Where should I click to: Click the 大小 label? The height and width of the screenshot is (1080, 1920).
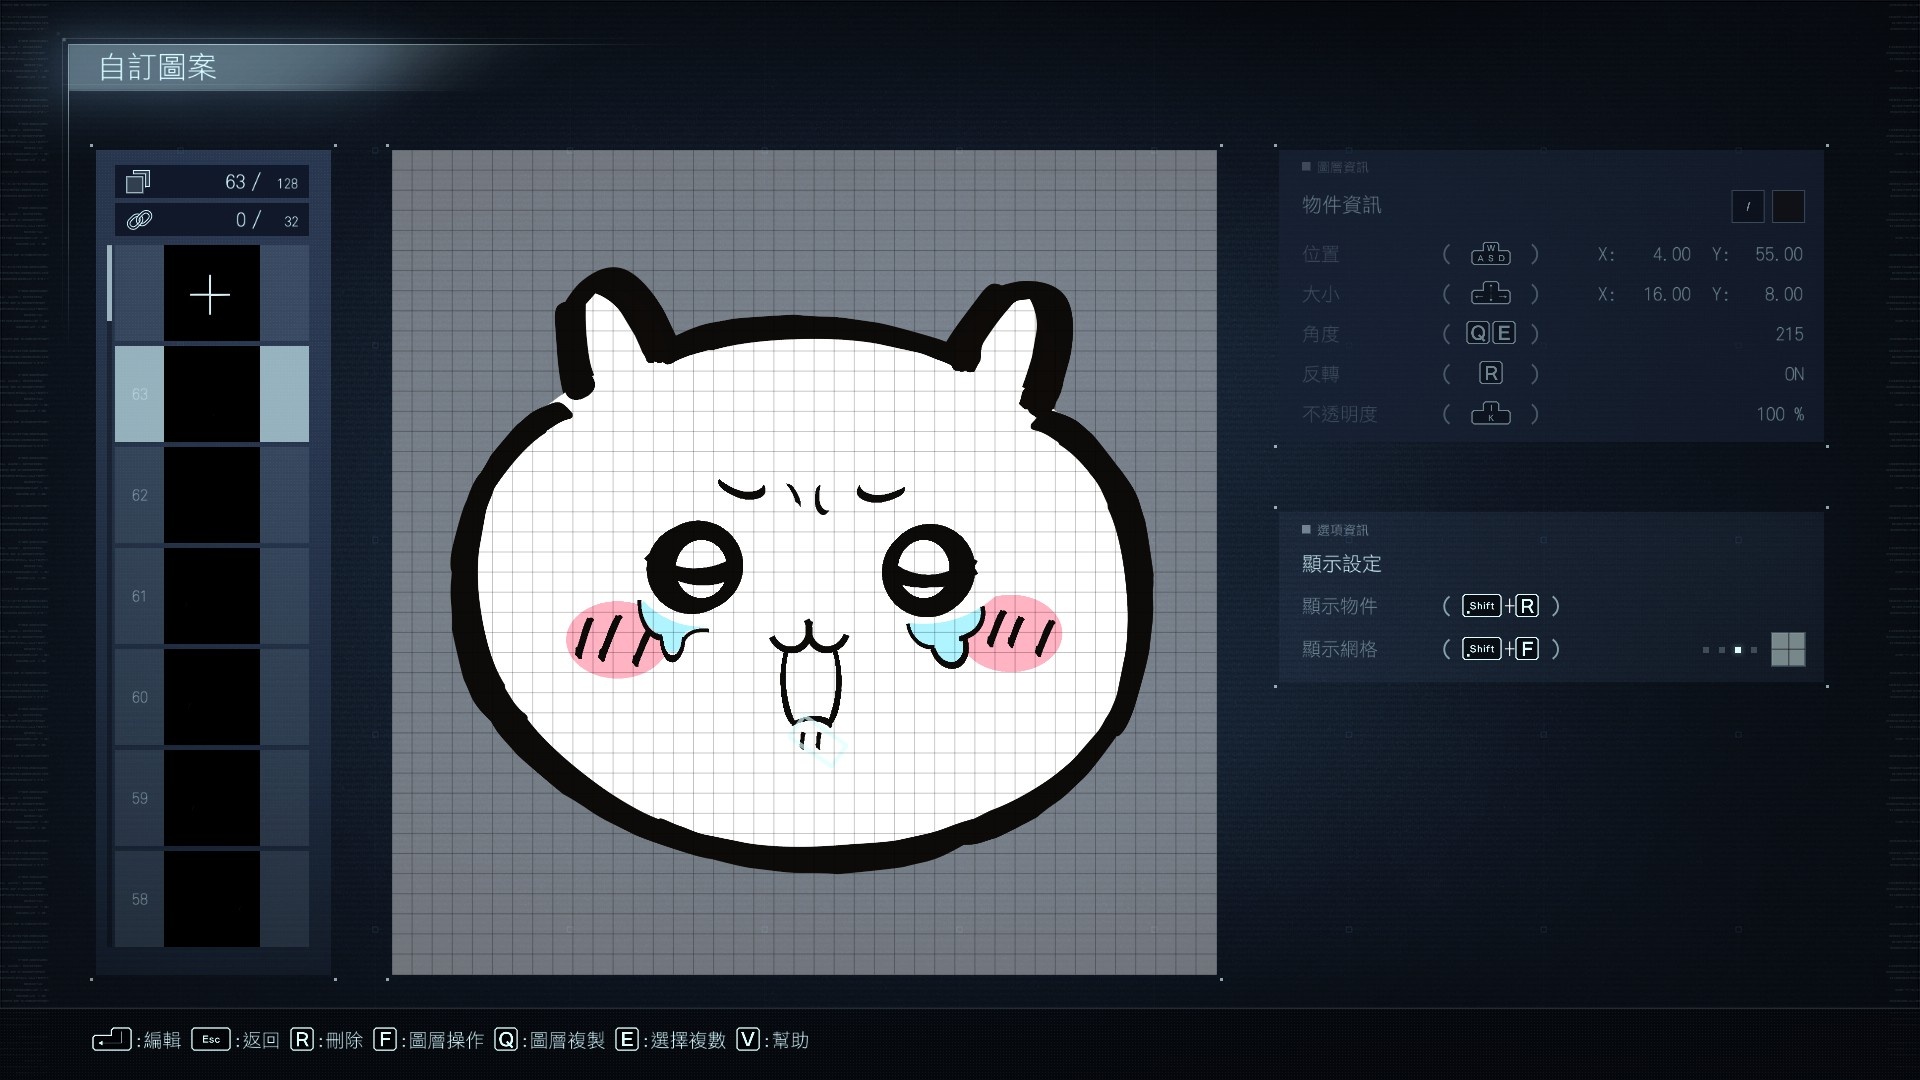click(x=1320, y=294)
